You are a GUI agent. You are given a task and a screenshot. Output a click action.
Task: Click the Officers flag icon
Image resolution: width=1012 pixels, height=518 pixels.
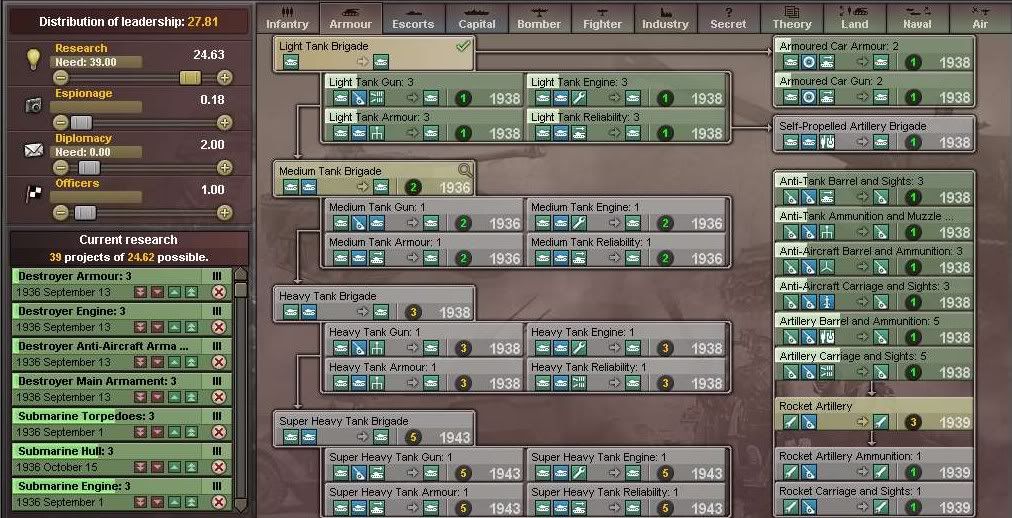34,194
